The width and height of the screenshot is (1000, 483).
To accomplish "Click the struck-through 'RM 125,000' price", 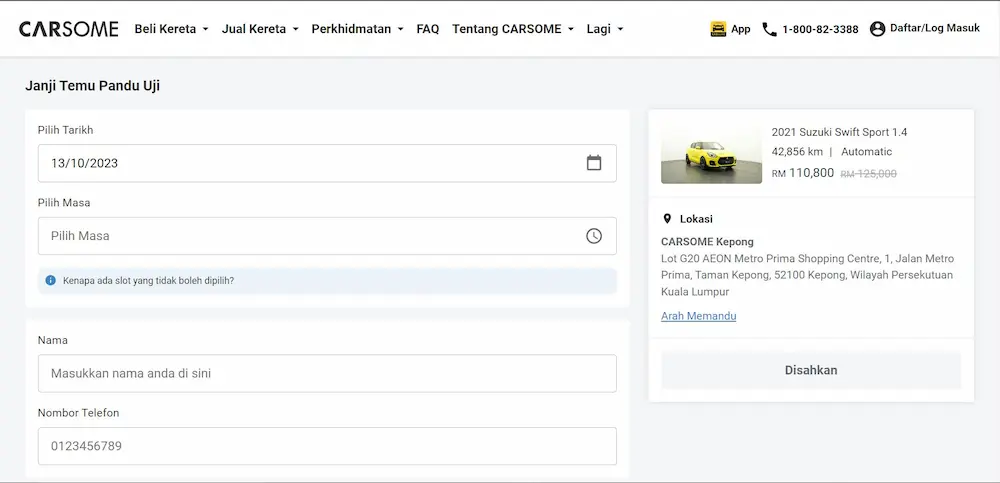I will tap(869, 174).
